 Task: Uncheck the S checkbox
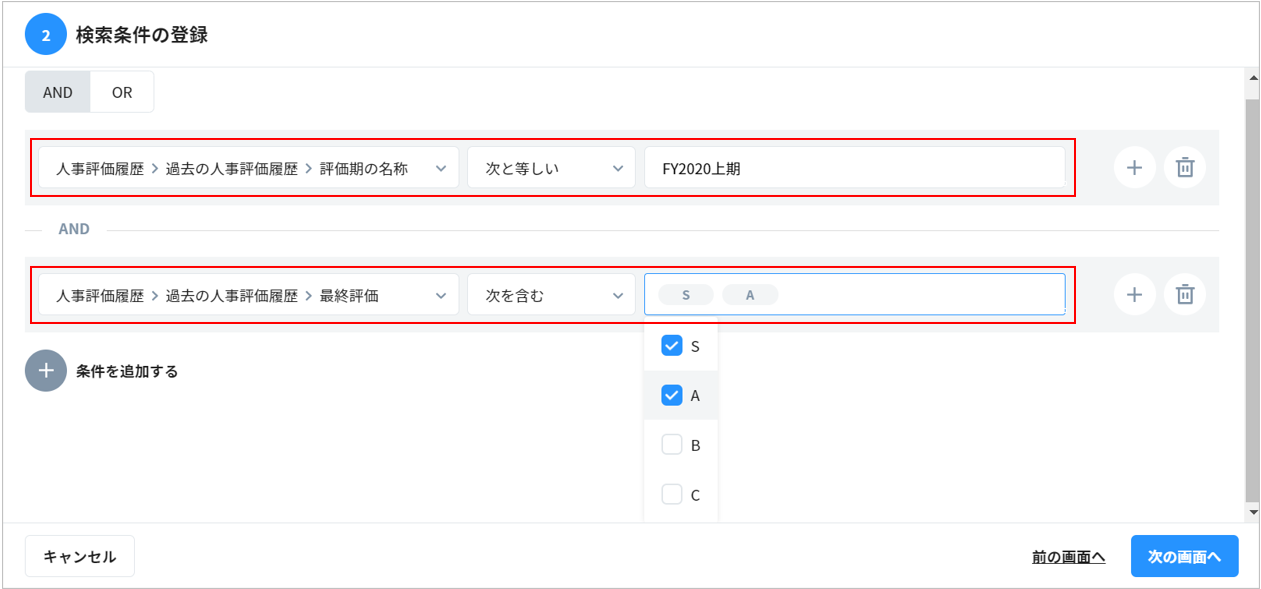pos(672,346)
